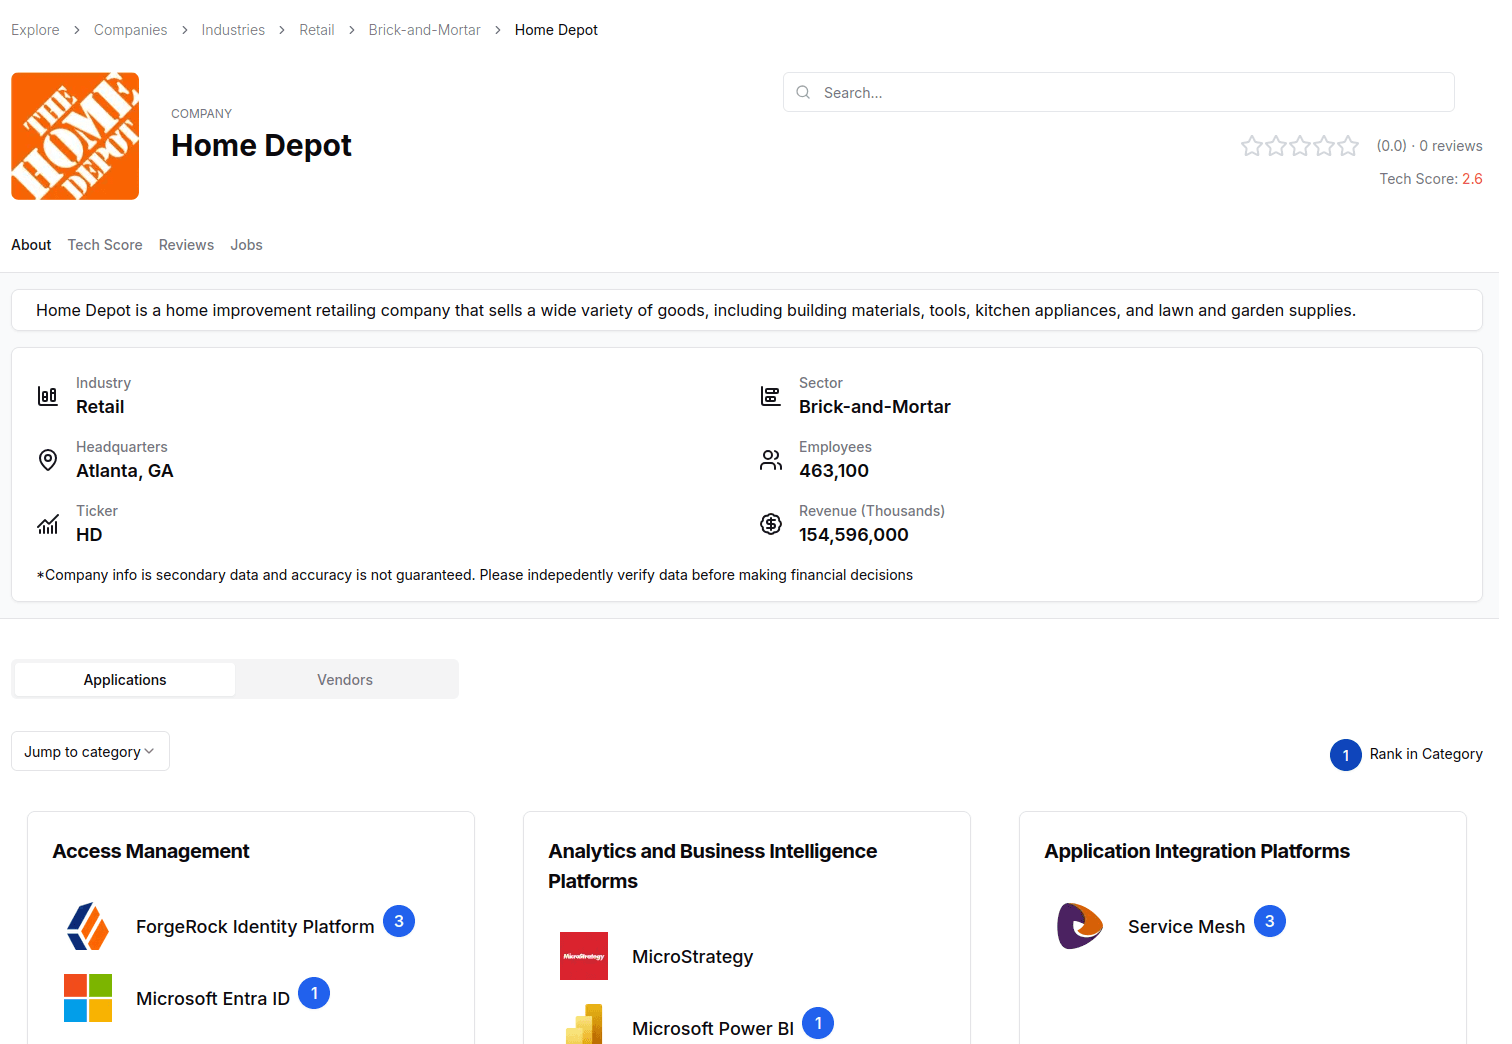Click the fifth rating star

point(1348,146)
